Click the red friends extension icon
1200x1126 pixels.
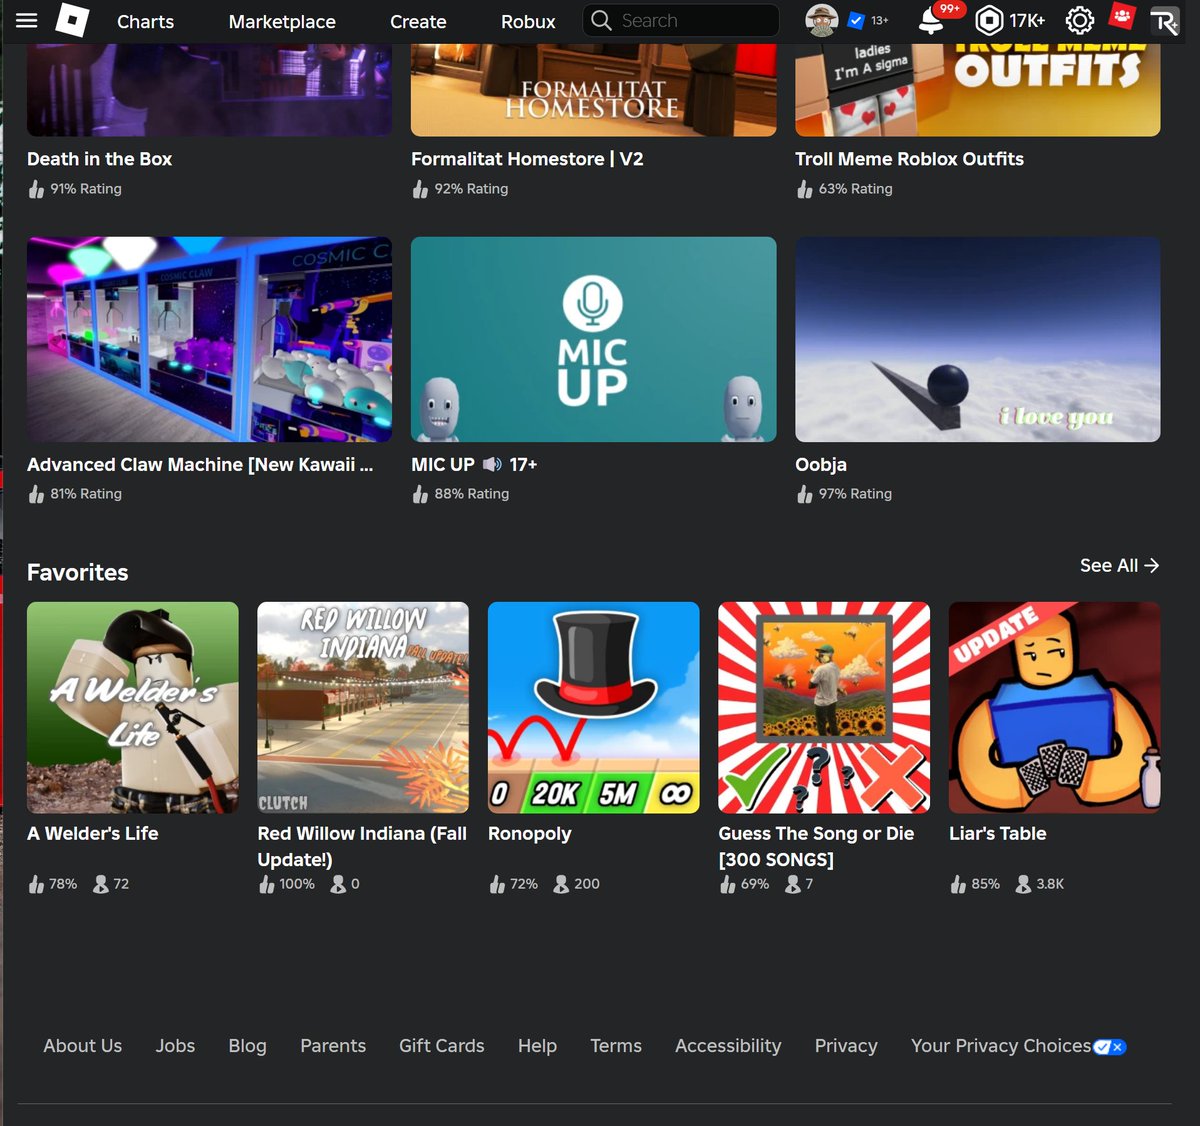pos(1122,17)
